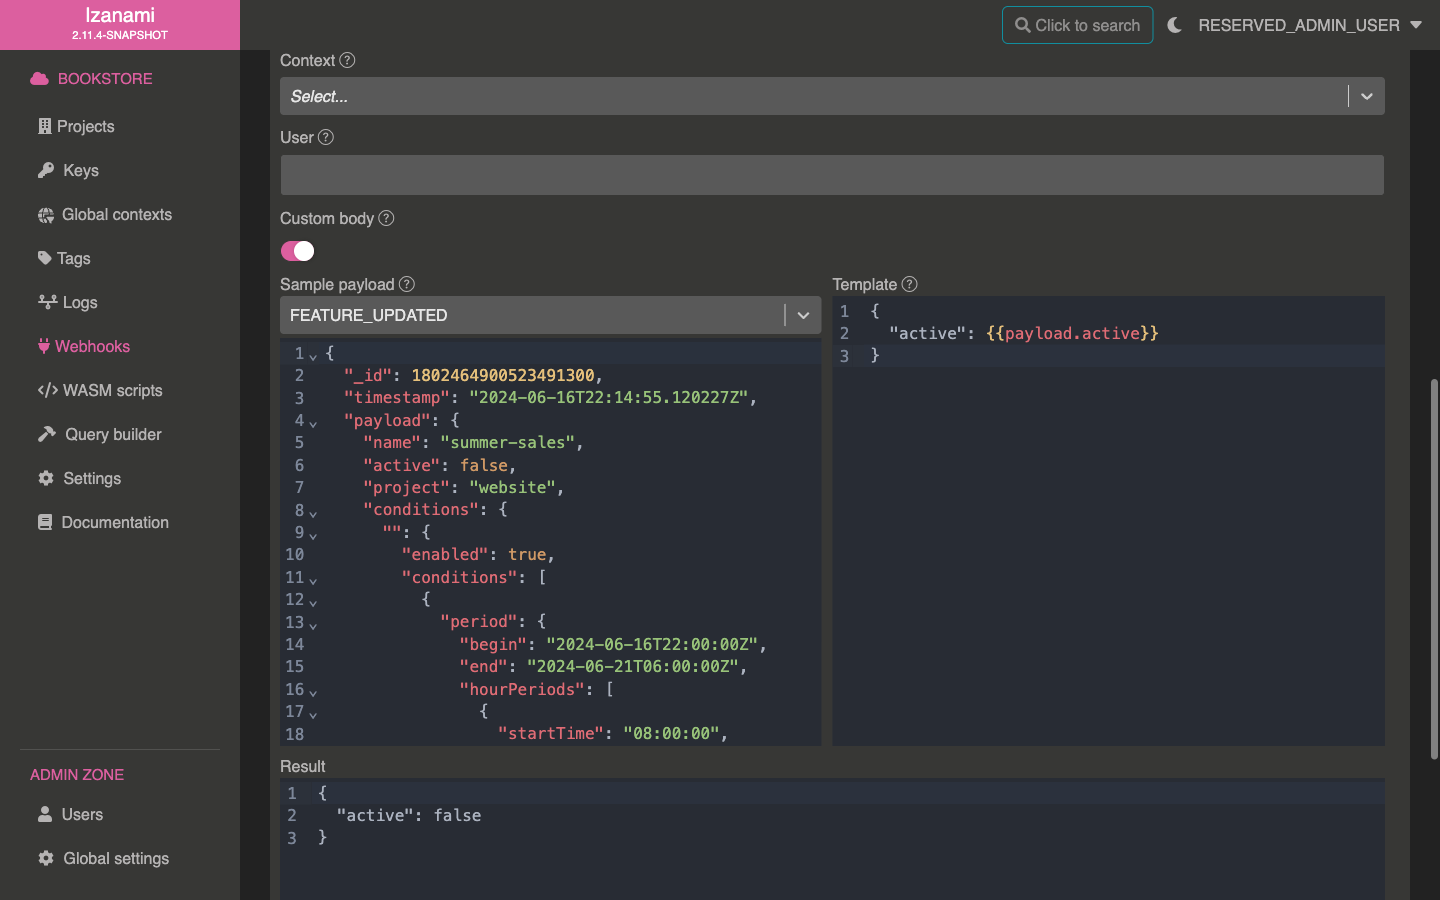Click the Bookstore cloud icon

click(39, 78)
